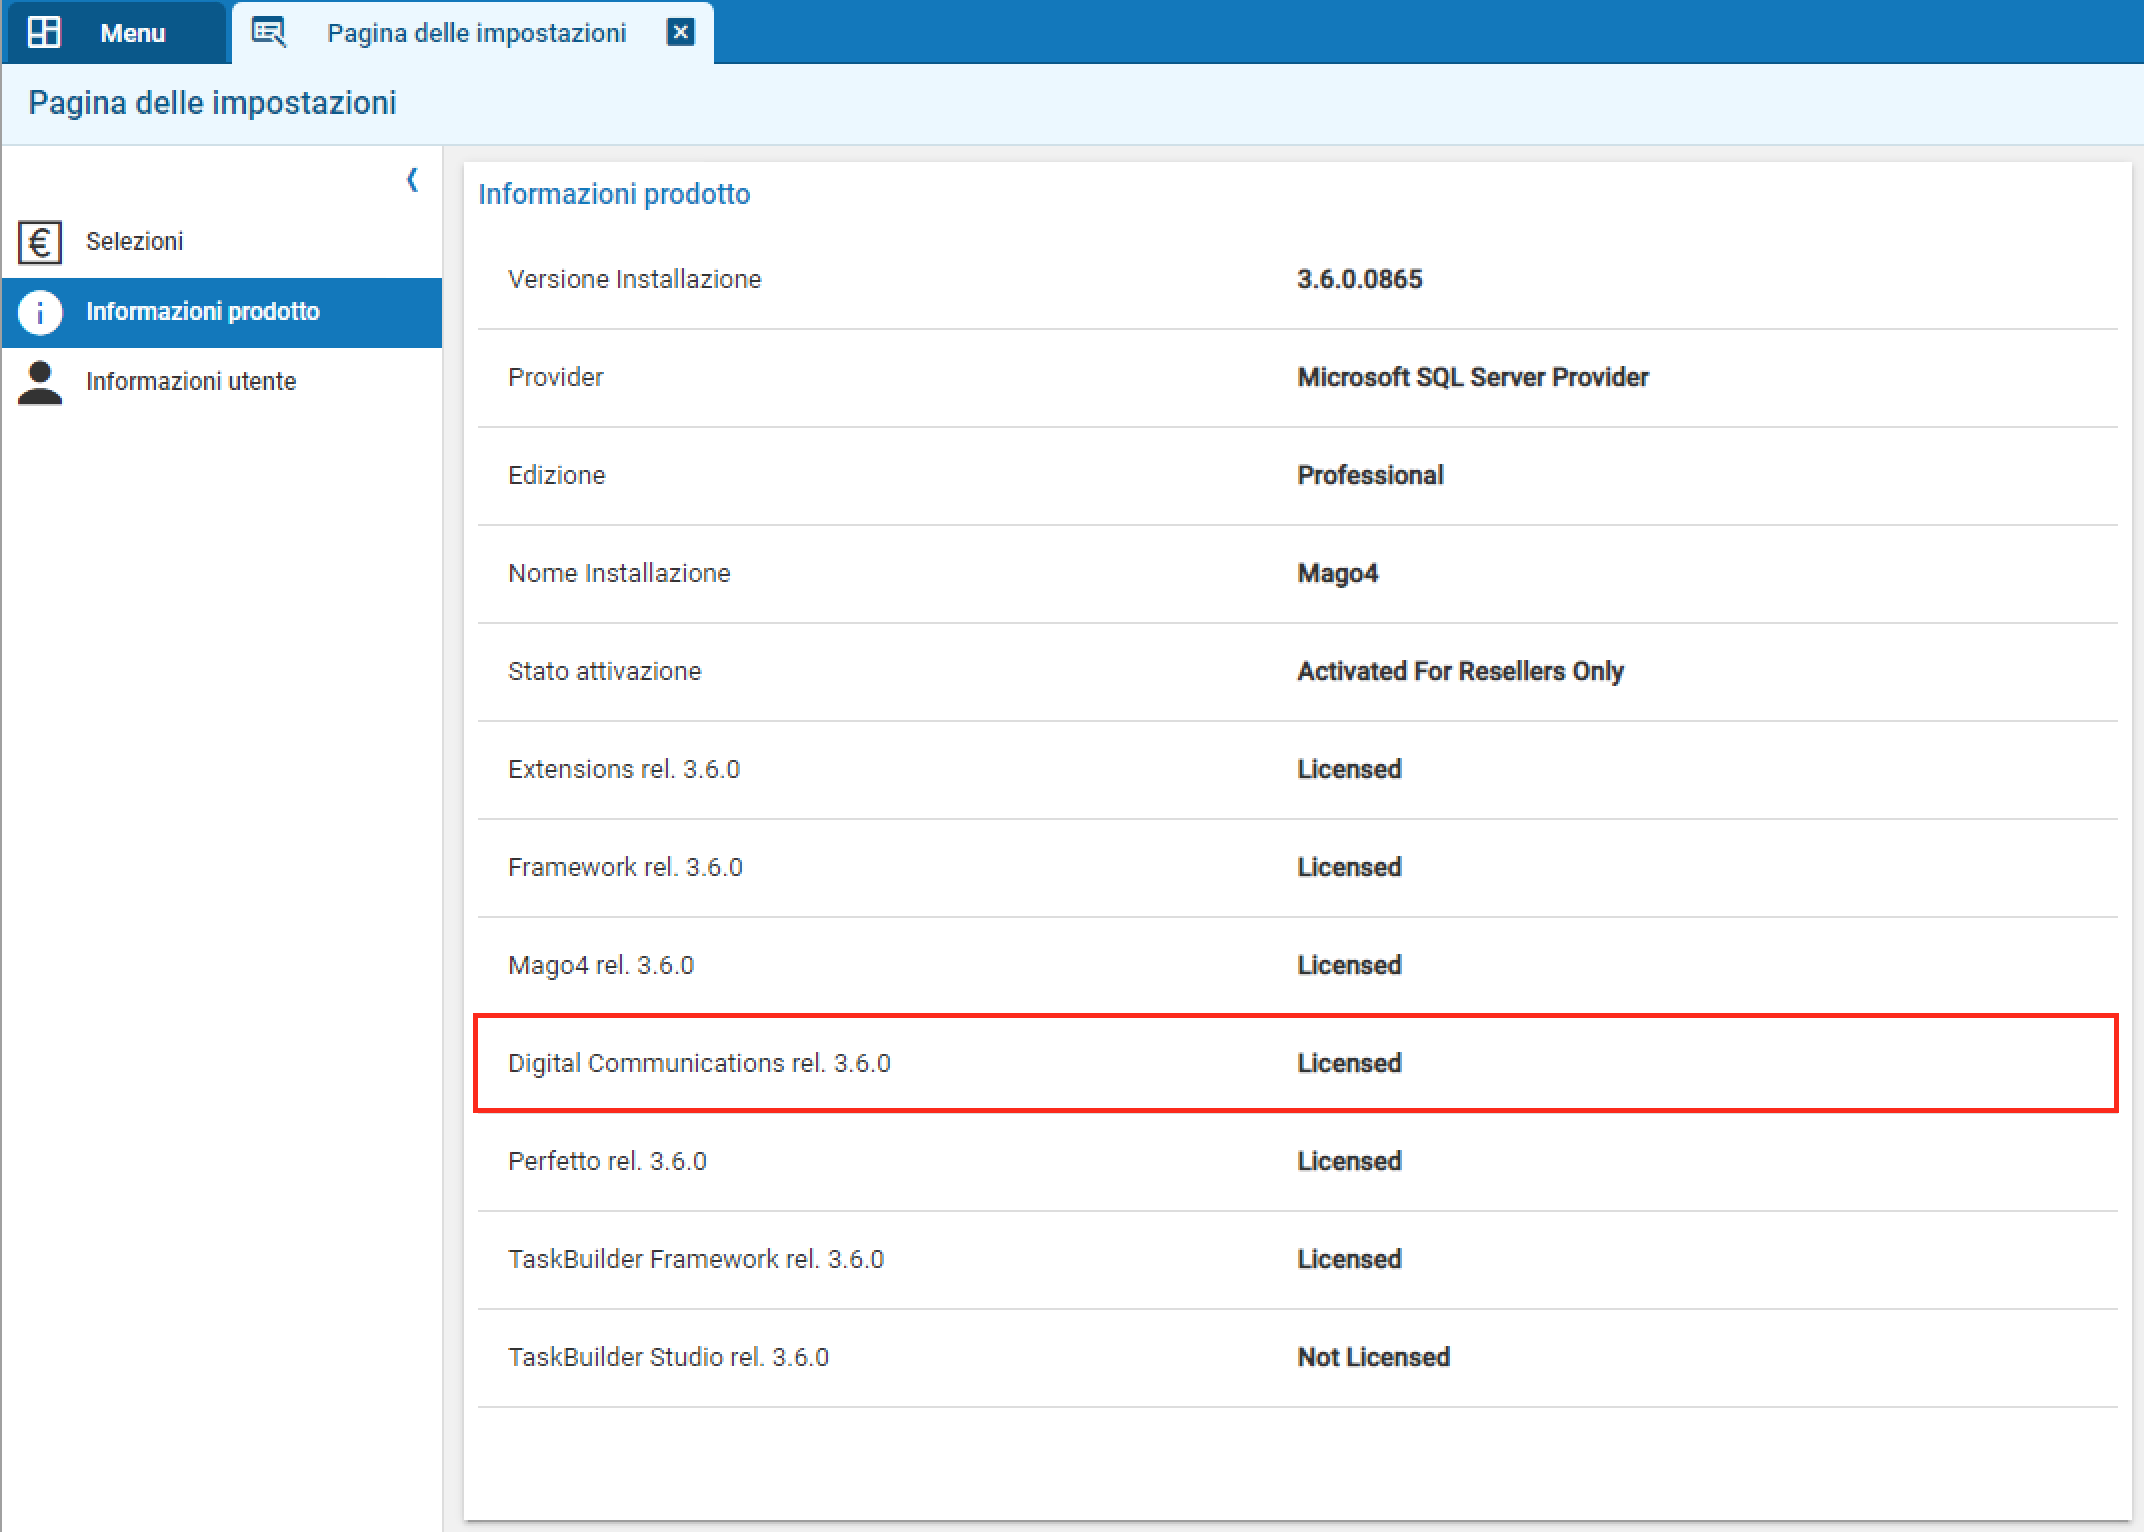Open the Menu grid icon
Image resolution: width=2144 pixels, height=1532 pixels.
(x=44, y=32)
